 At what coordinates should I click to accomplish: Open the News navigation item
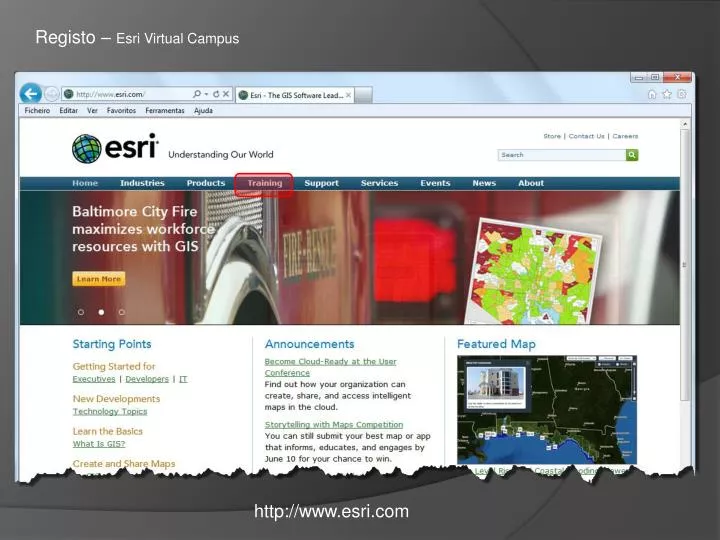[x=484, y=183]
